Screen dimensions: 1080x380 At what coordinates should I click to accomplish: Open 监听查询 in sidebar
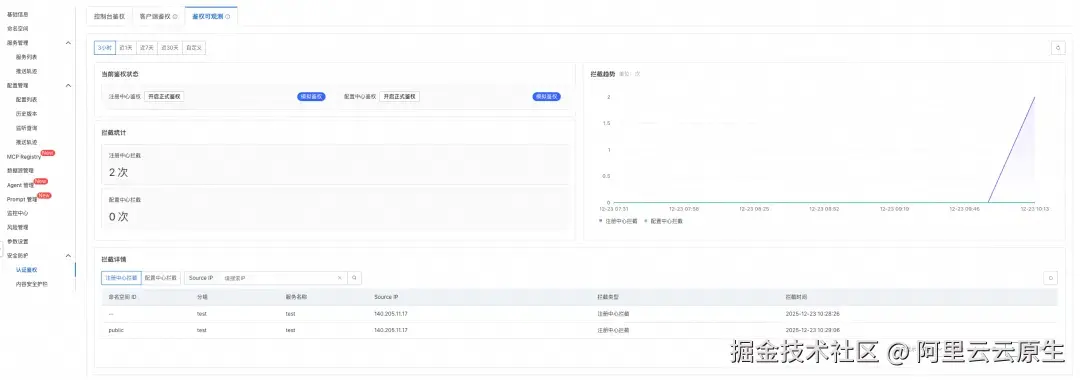(x=26, y=128)
